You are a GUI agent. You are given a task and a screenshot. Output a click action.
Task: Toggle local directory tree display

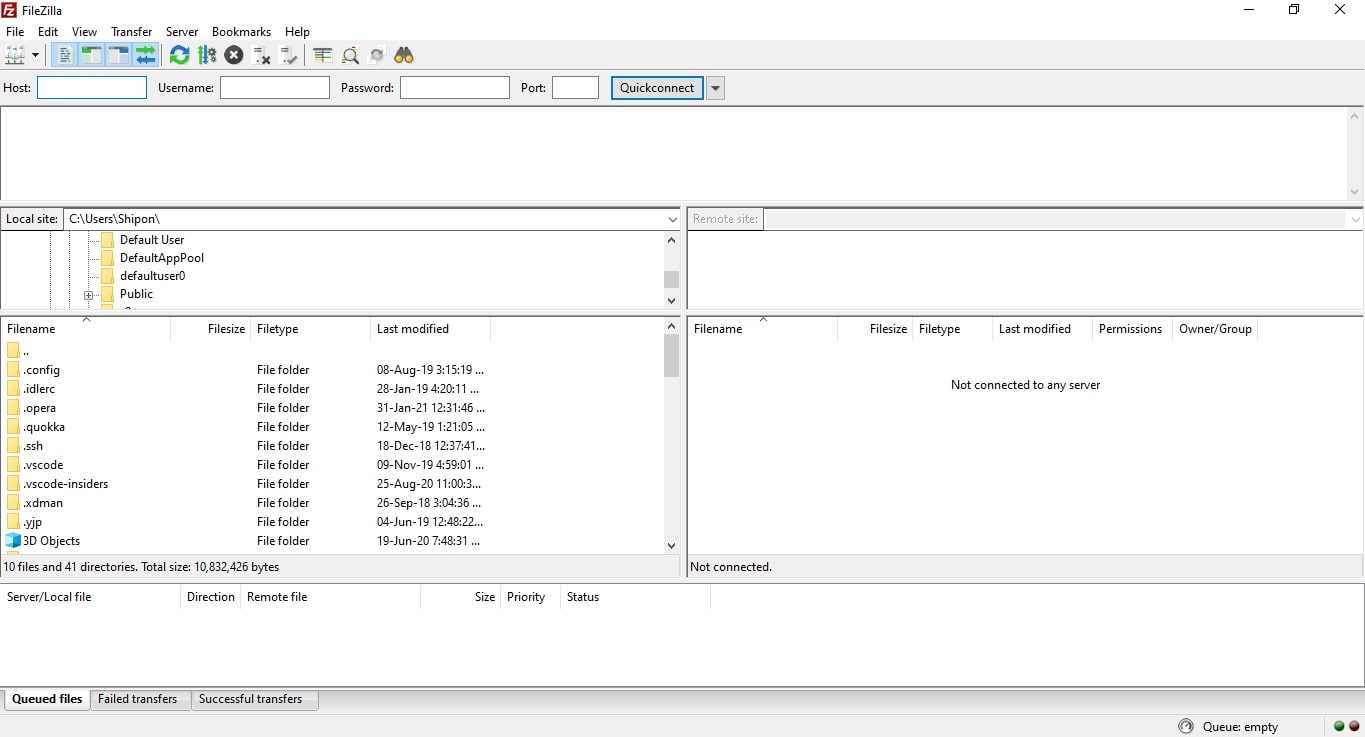pyautogui.click(x=92, y=55)
